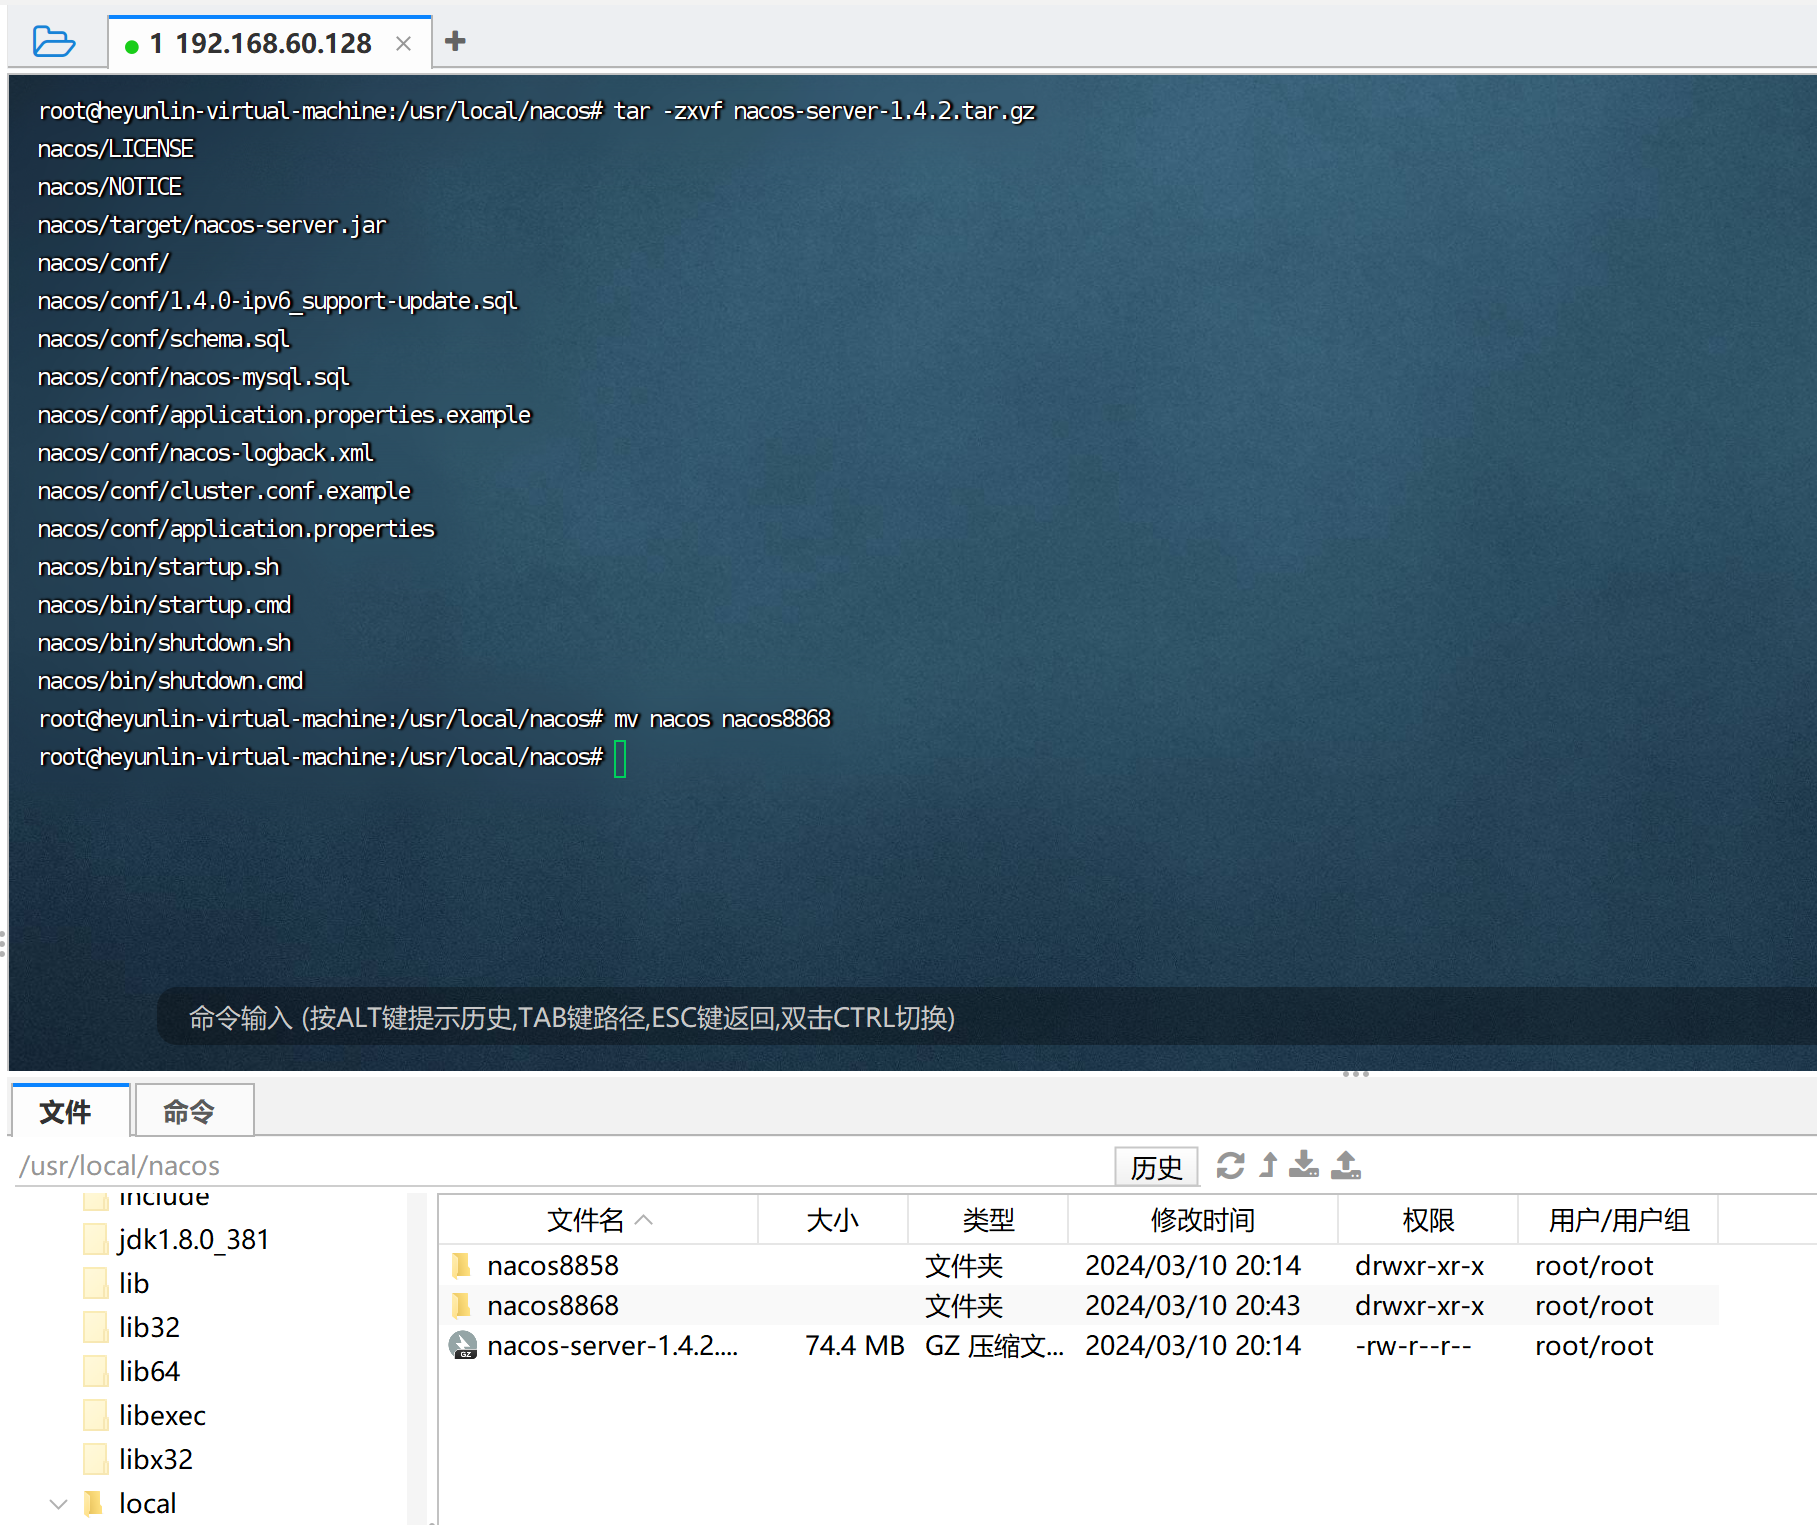Image resolution: width=1817 pixels, height=1525 pixels.
Task: Click the 2024/03/10 20:43 modified time
Action: pyautogui.click(x=1192, y=1305)
